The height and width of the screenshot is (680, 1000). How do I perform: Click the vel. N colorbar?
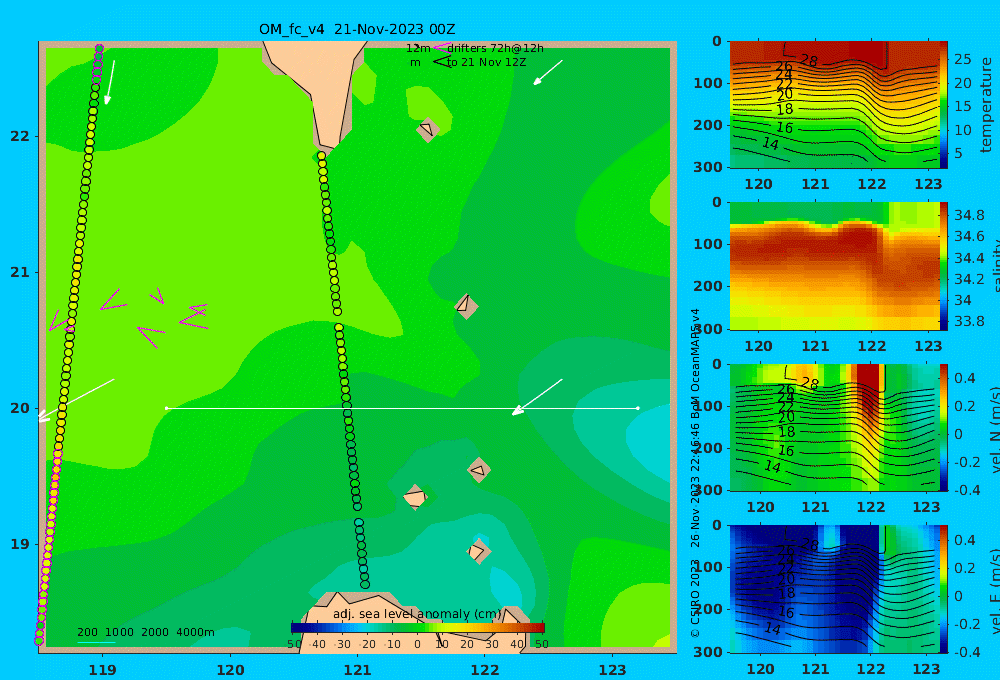pos(944,427)
